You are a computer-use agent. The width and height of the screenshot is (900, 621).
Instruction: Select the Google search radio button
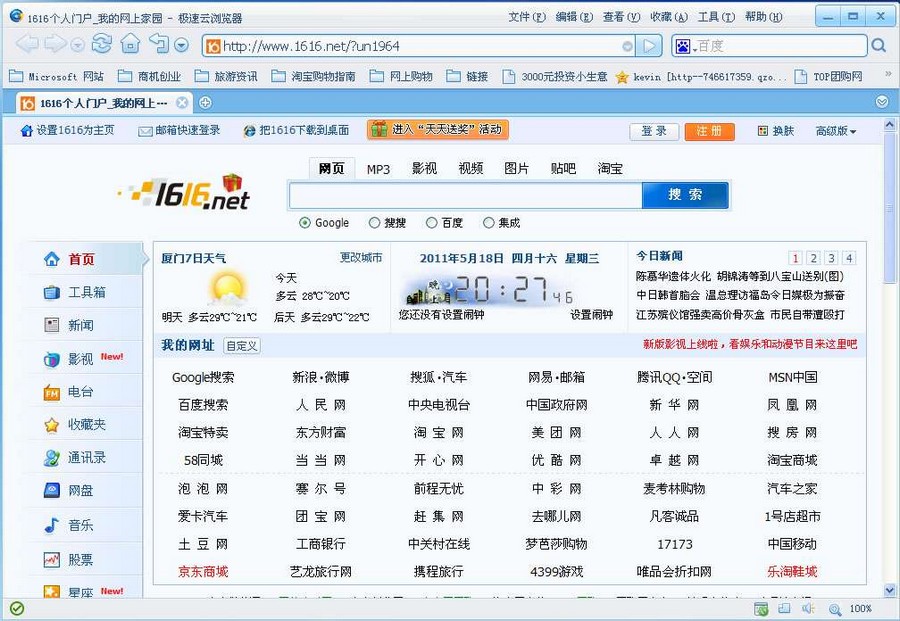click(305, 223)
